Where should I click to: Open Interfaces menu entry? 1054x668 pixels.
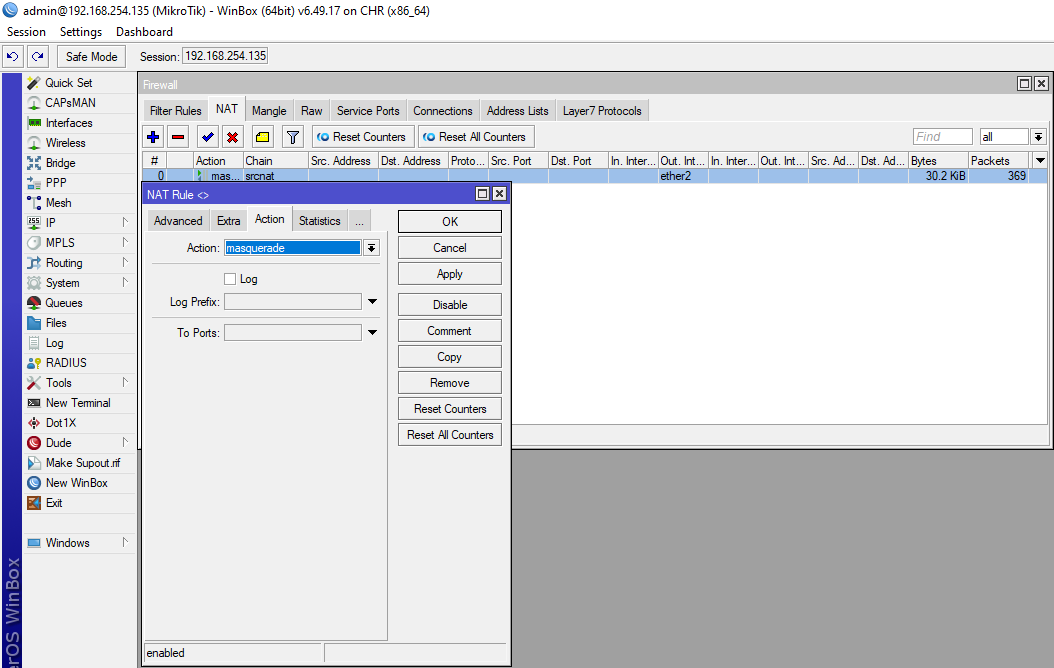pos(69,123)
